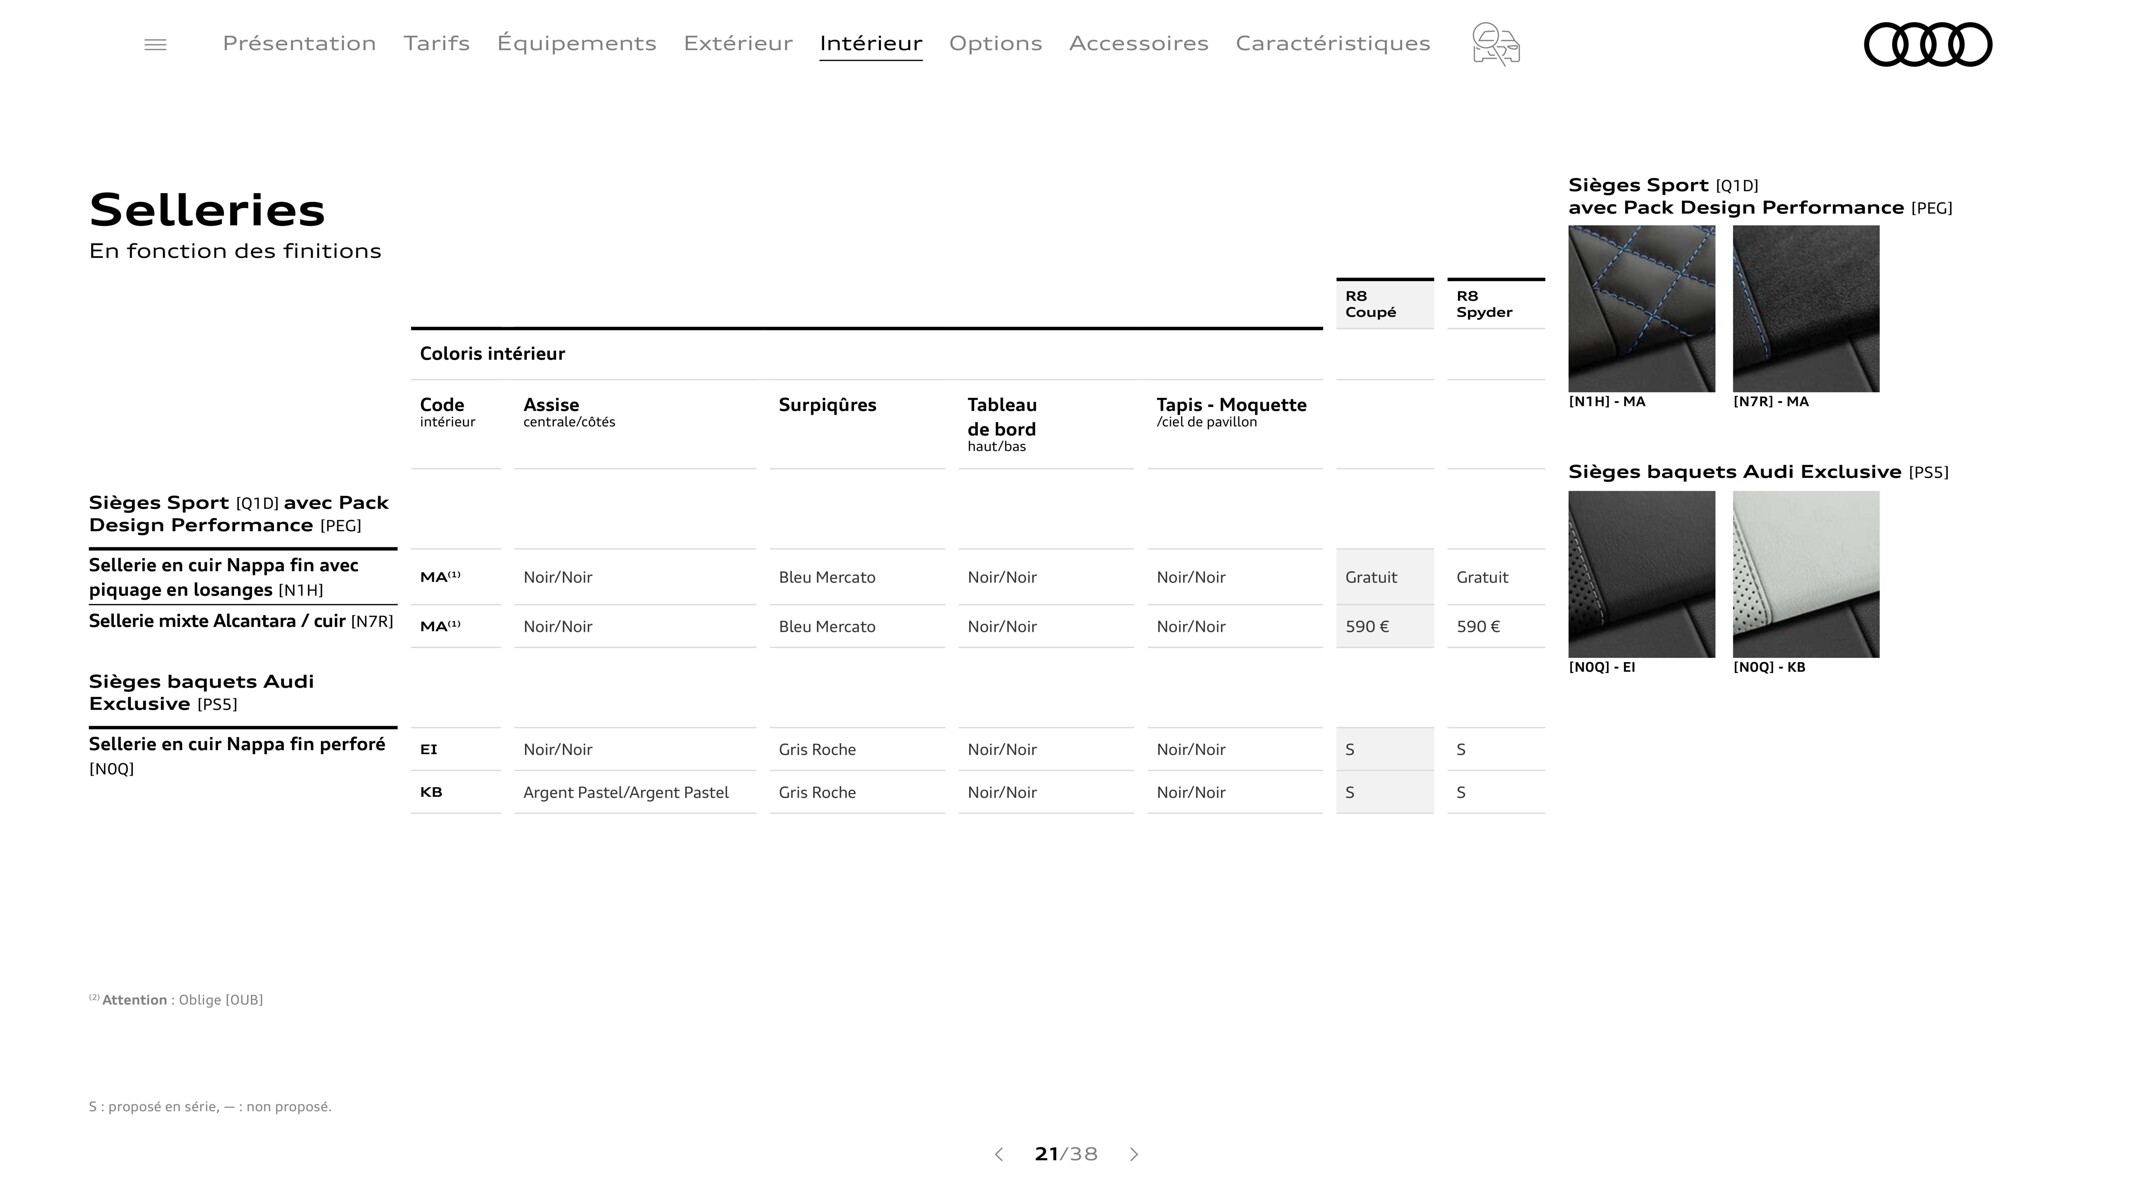
Task: Click the page counter 21/38
Action: pos(1066,1154)
